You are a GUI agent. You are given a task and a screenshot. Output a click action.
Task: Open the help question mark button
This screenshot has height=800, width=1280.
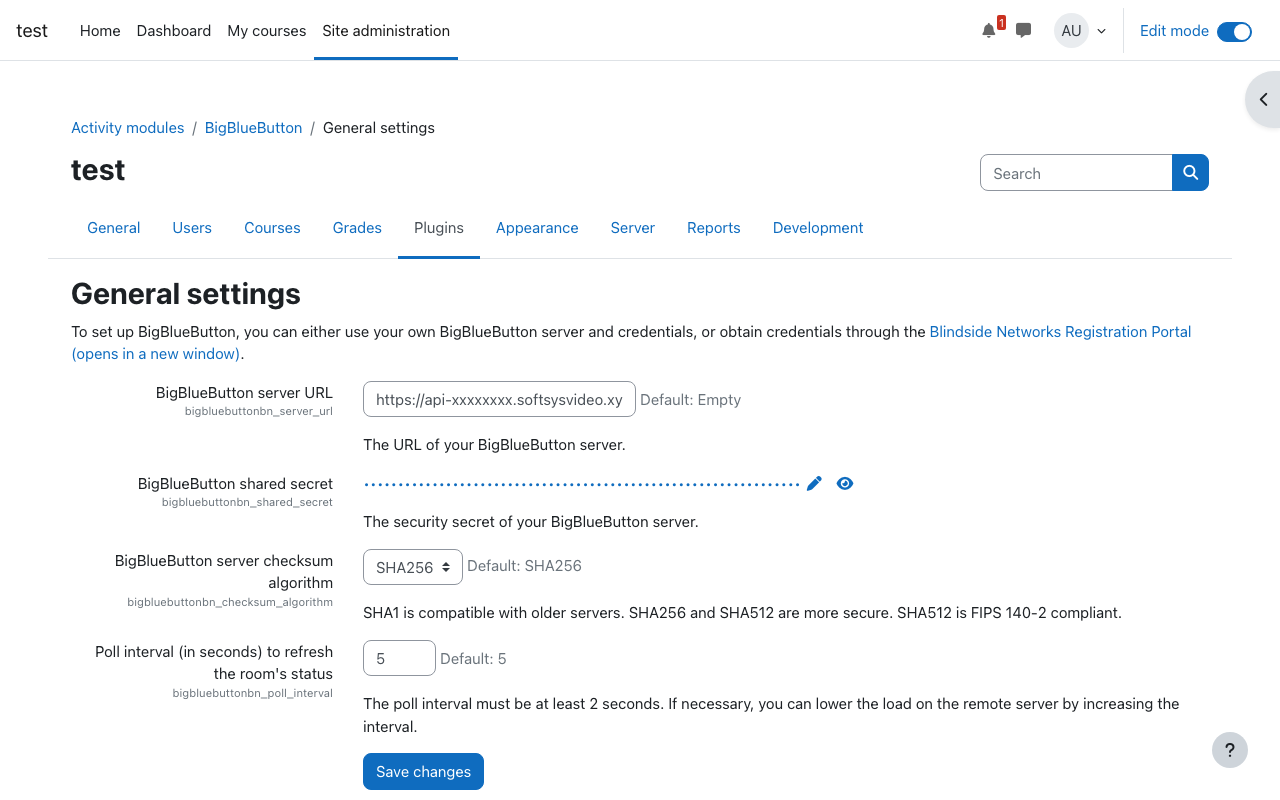(1230, 750)
